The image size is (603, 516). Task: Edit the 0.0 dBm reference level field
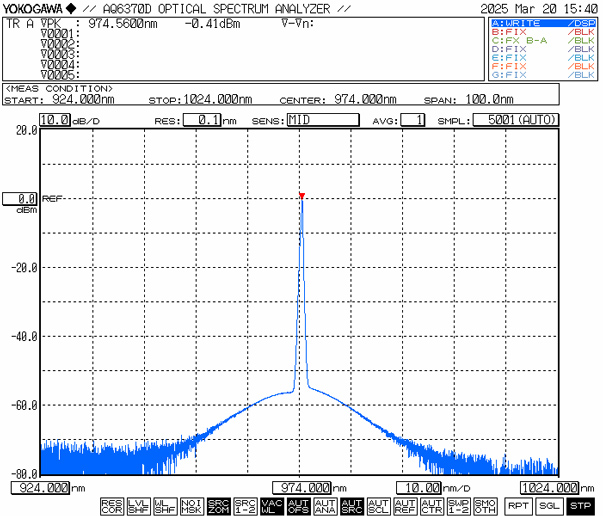[20, 199]
